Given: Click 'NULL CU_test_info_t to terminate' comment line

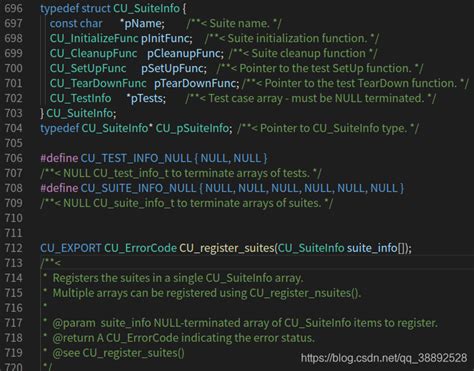Looking at the screenshot, I should [x=181, y=173].
